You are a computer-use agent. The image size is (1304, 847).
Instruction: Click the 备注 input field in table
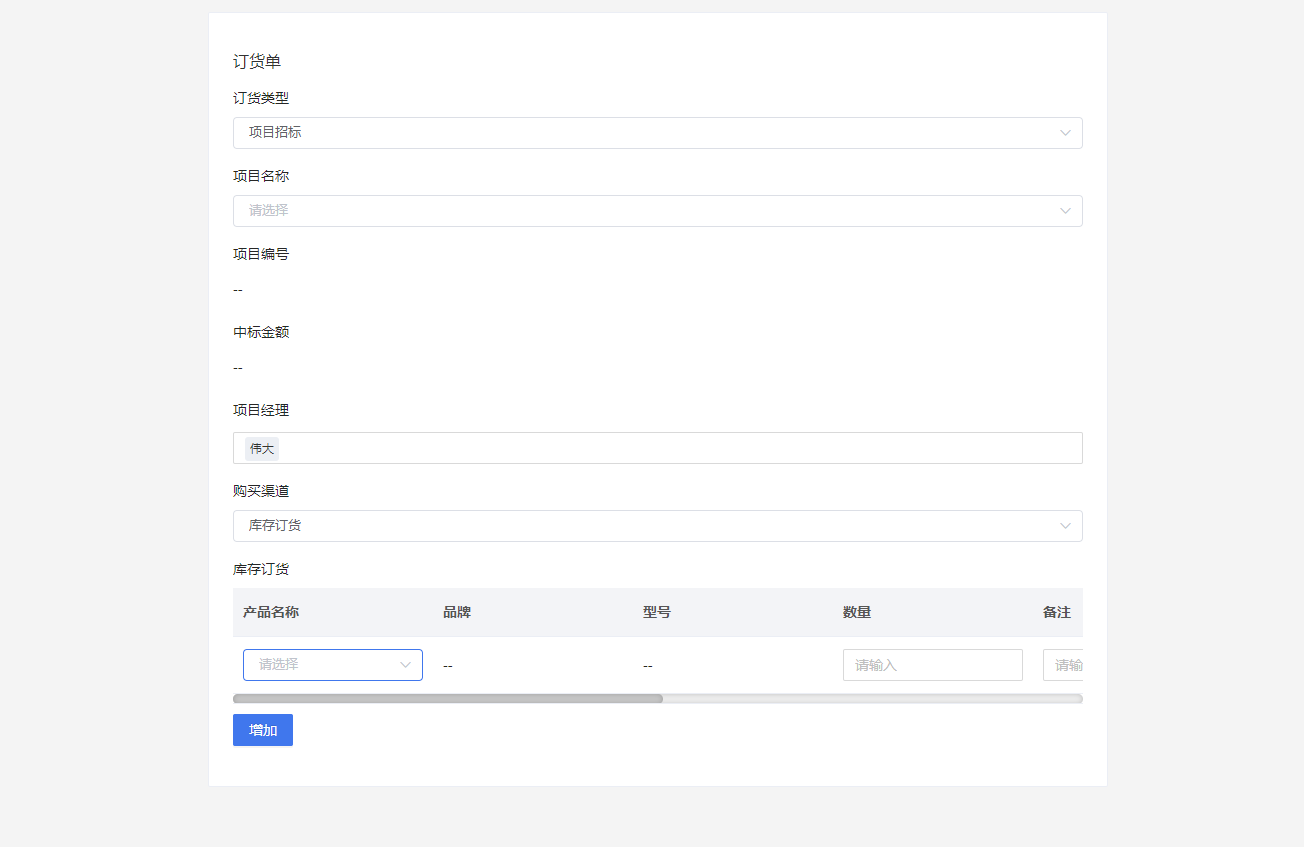click(x=1063, y=665)
